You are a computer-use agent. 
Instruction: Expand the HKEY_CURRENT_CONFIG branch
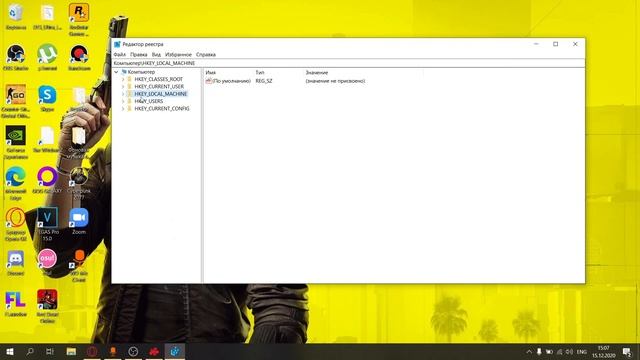tap(123, 109)
